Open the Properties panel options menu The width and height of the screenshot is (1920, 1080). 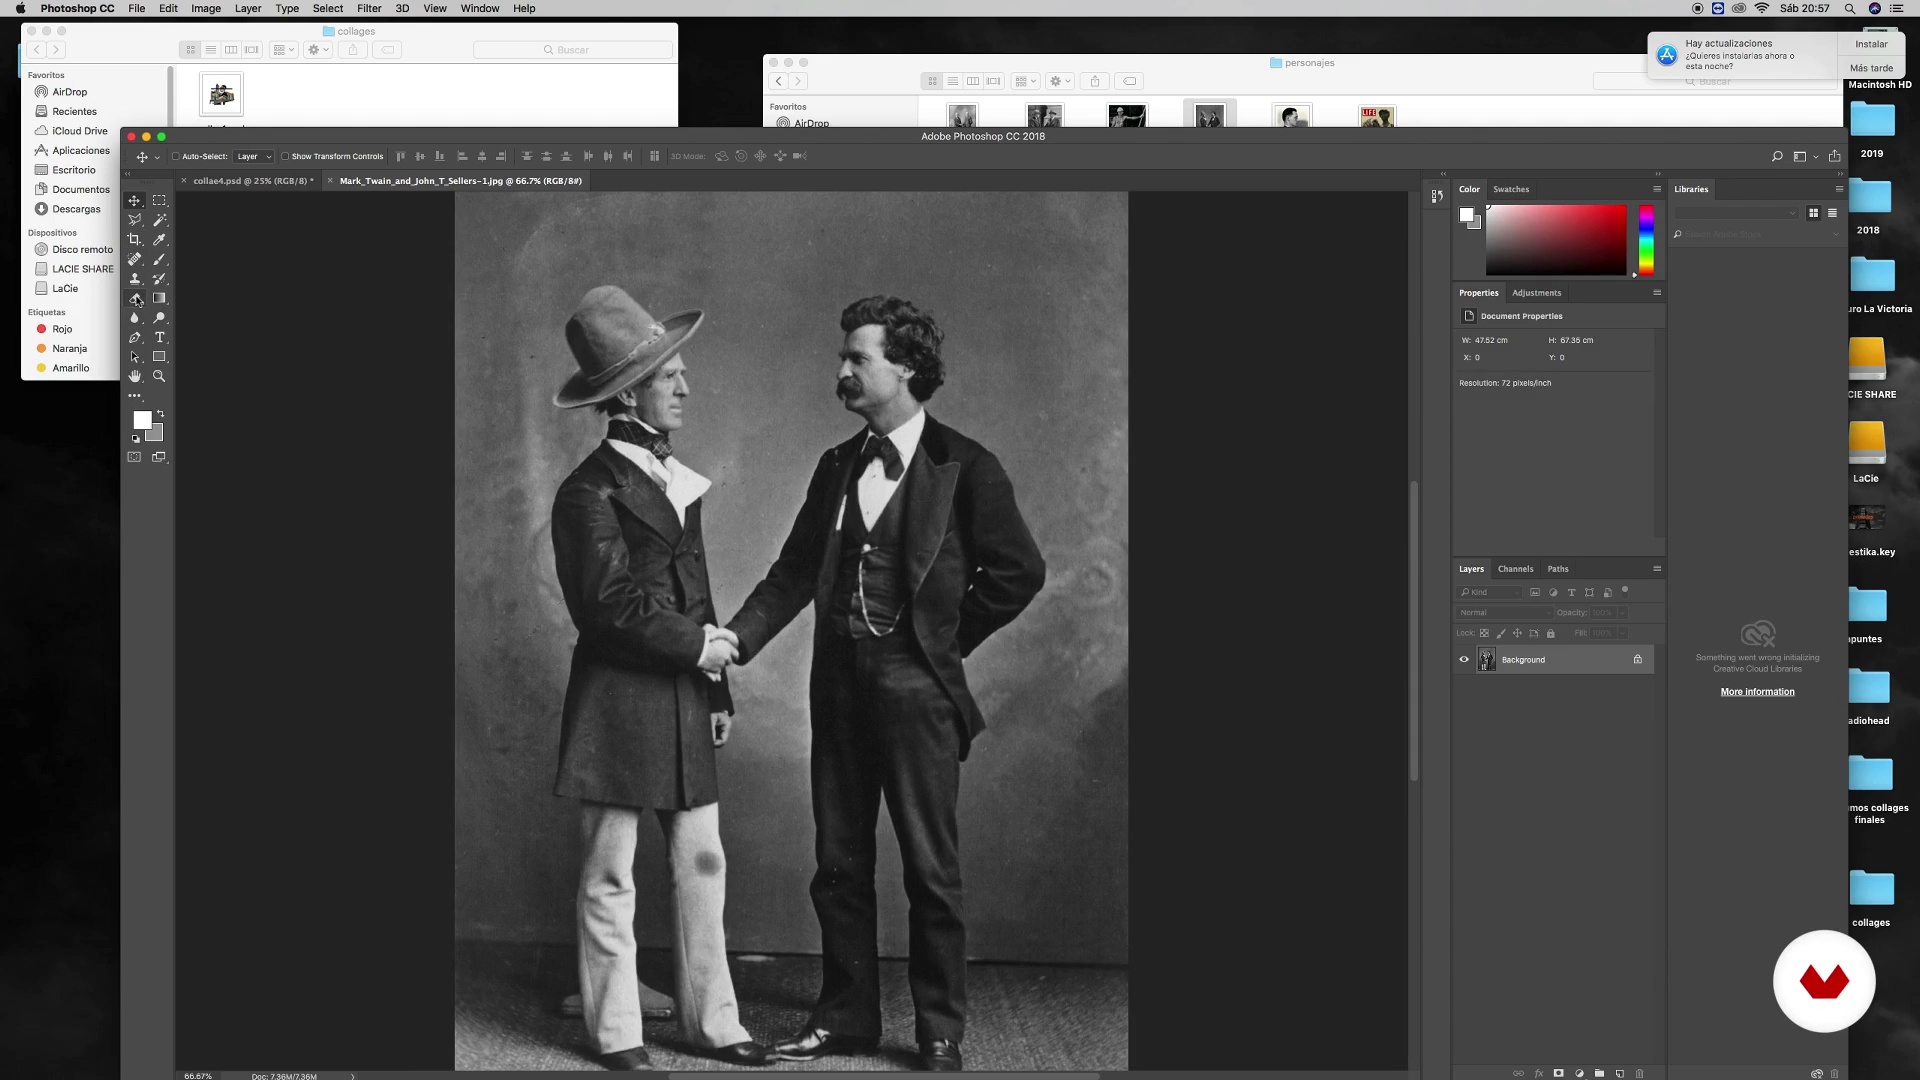coord(1657,293)
